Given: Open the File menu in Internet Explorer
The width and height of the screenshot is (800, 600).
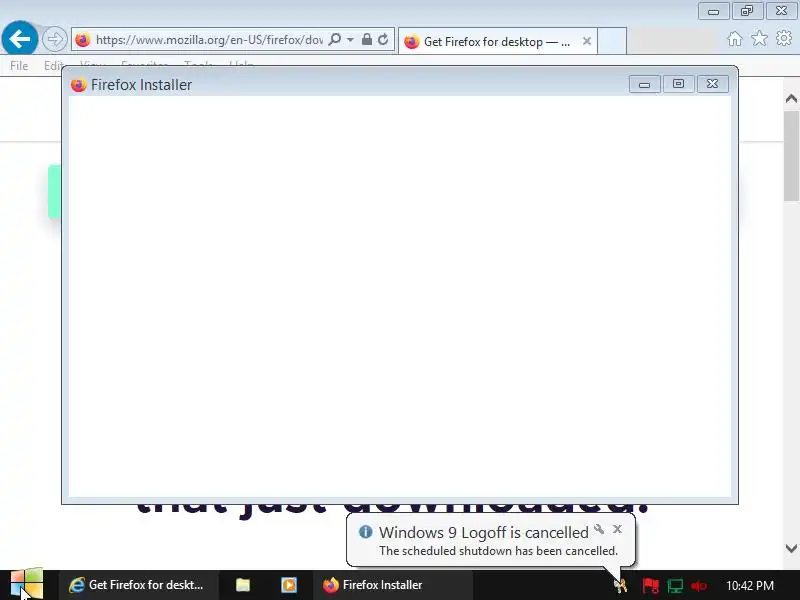Looking at the screenshot, I should [x=19, y=65].
